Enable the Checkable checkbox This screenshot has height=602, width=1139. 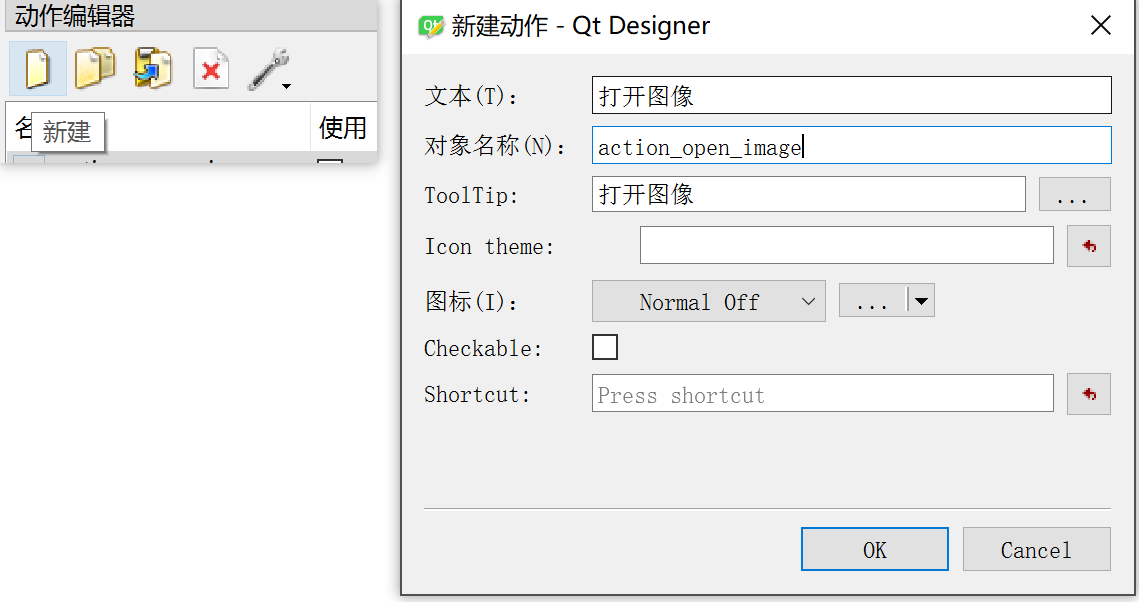click(x=605, y=347)
